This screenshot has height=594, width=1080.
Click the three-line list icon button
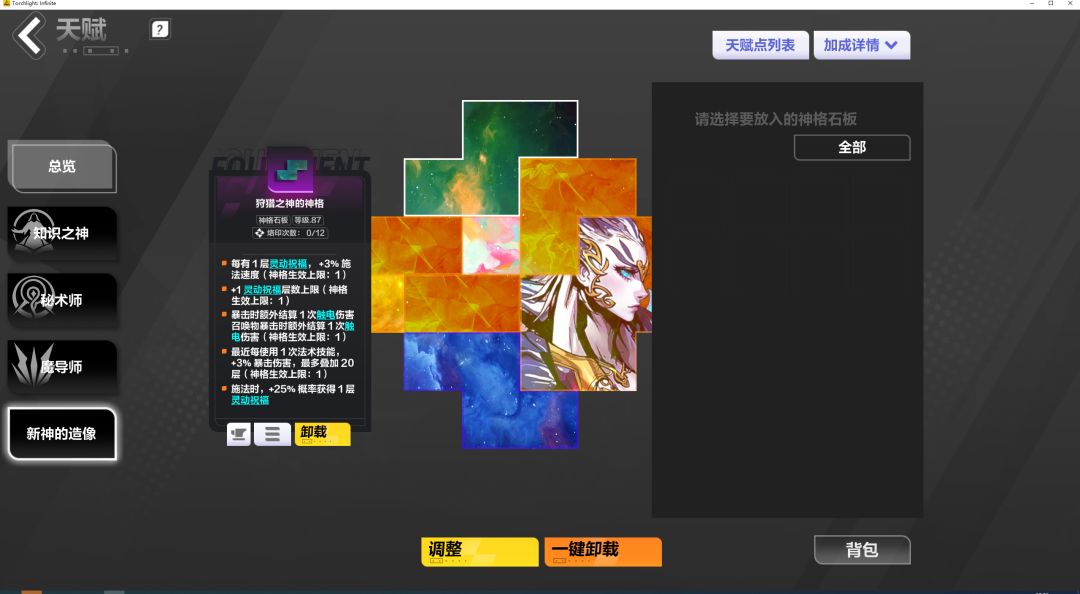click(x=272, y=434)
